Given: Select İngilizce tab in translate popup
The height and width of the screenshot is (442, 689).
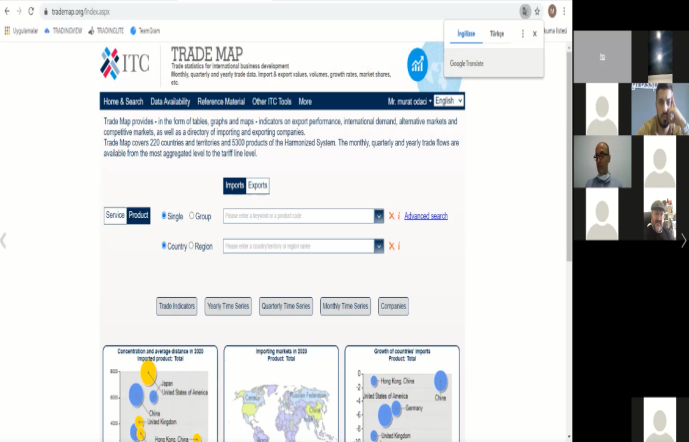Looking at the screenshot, I should click(466, 34).
